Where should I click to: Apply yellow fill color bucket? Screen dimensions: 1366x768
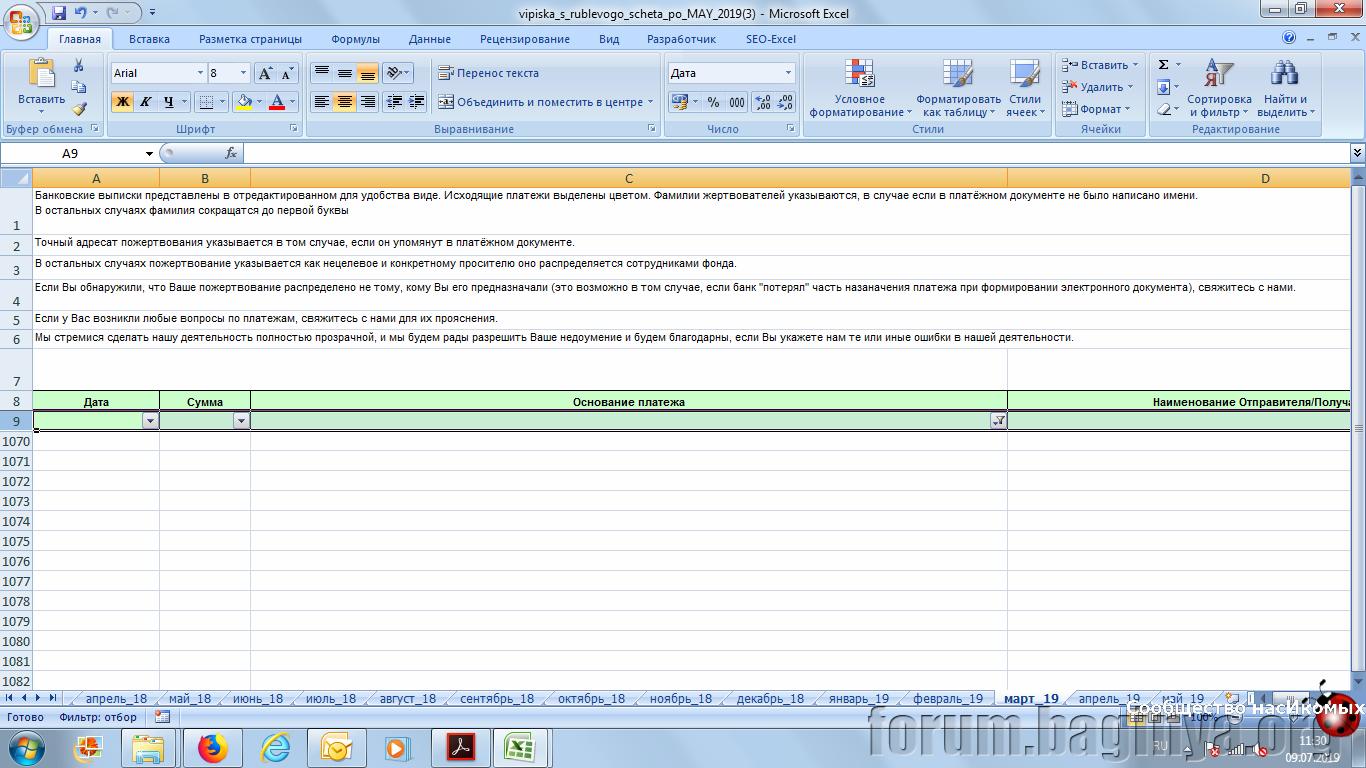click(x=244, y=102)
